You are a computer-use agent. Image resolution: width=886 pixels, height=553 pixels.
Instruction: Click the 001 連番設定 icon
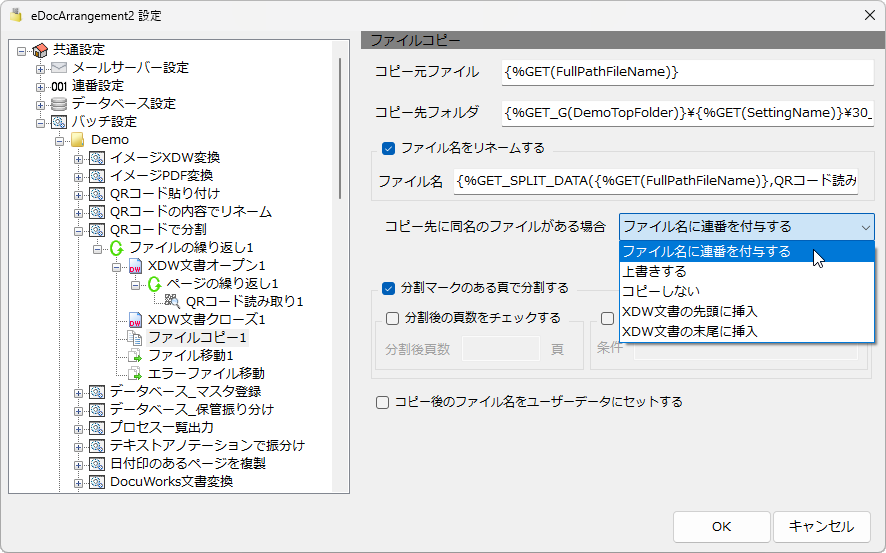click(59, 86)
